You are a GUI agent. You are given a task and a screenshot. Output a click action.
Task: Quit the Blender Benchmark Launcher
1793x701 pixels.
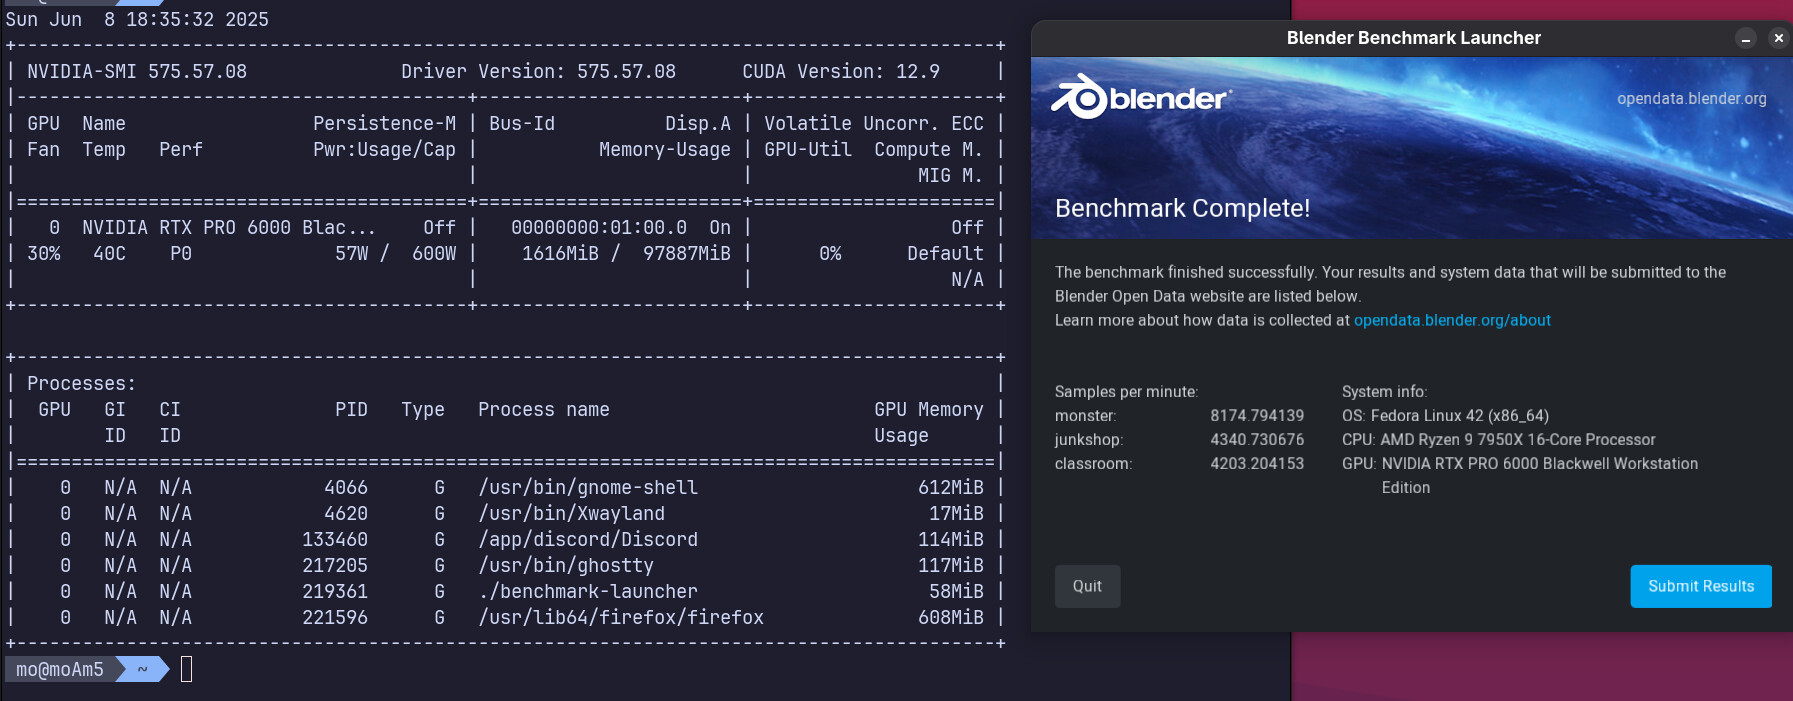[x=1087, y=586]
